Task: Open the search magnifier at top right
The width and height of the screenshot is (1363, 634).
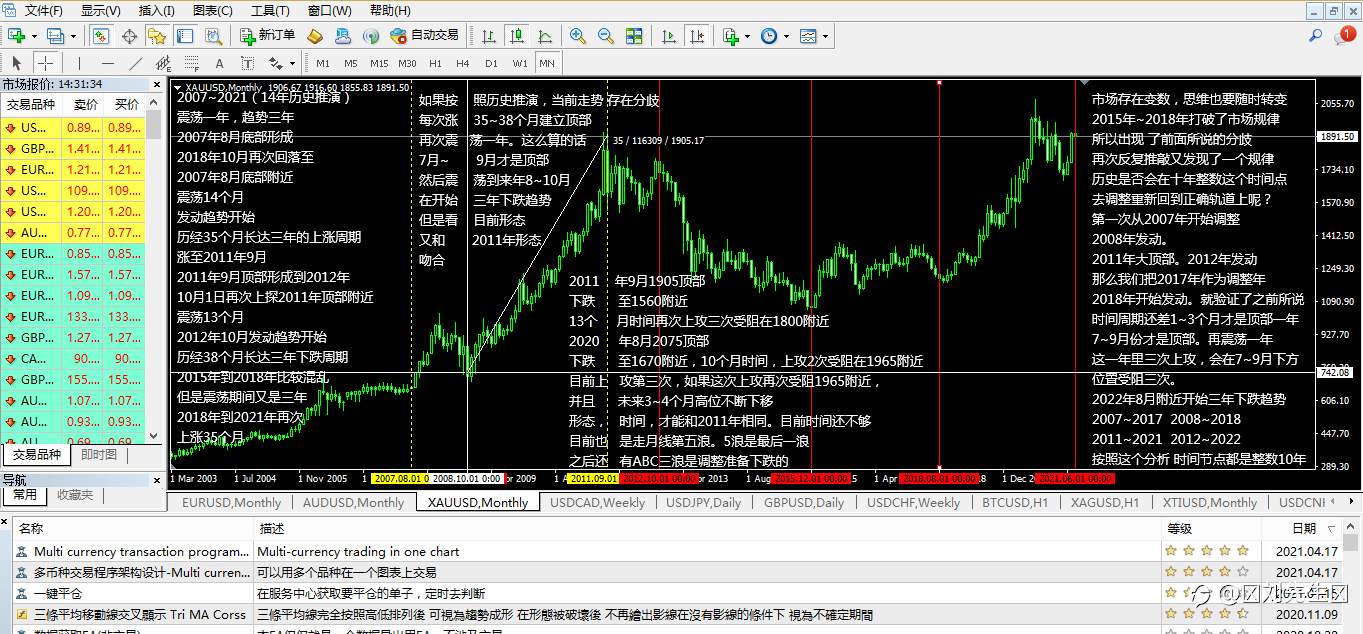Action: (x=1317, y=36)
